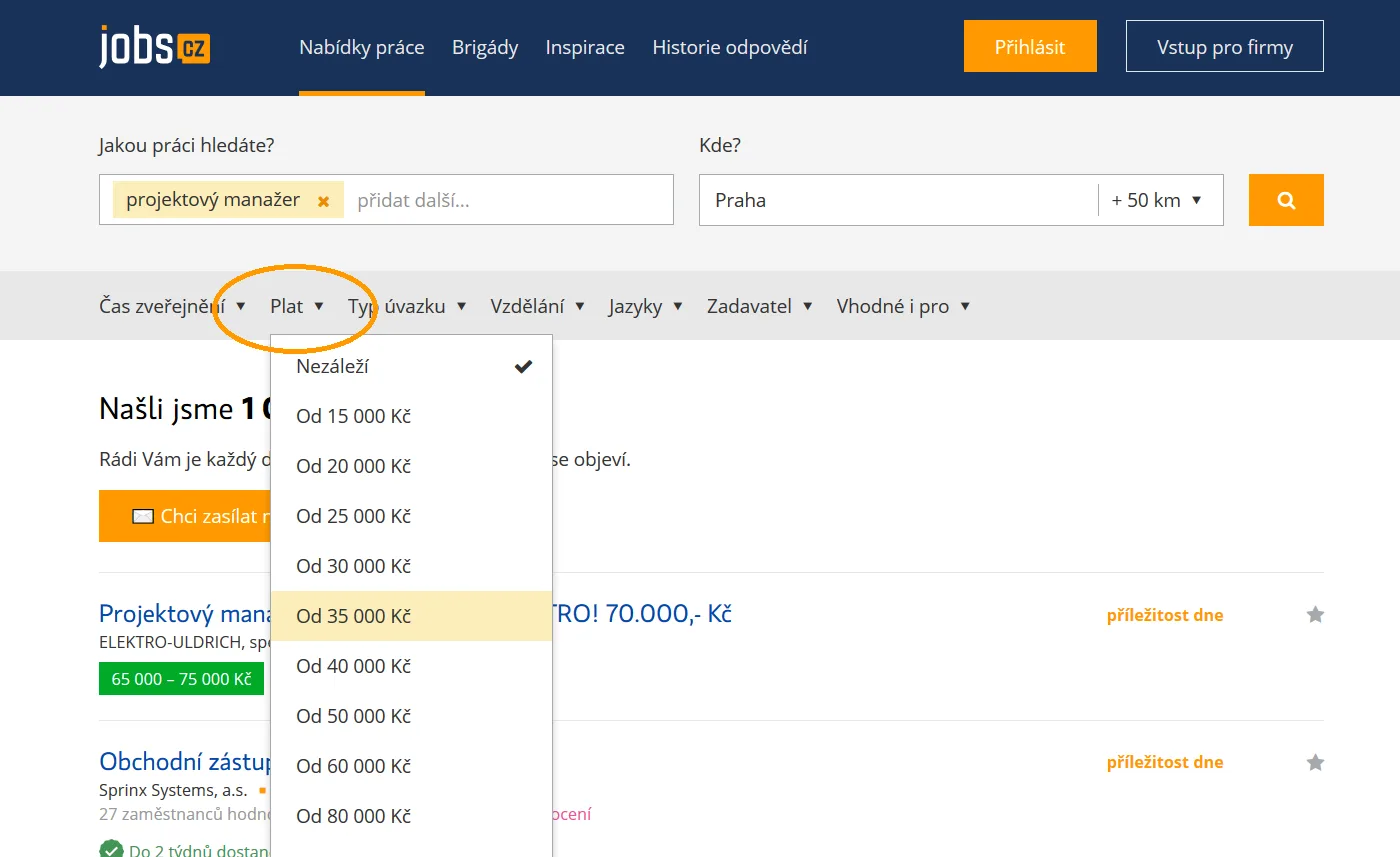The width and height of the screenshot is (1400, 857).
Task: Select salary Od 50 000 Kč
Action: (411, 716)
